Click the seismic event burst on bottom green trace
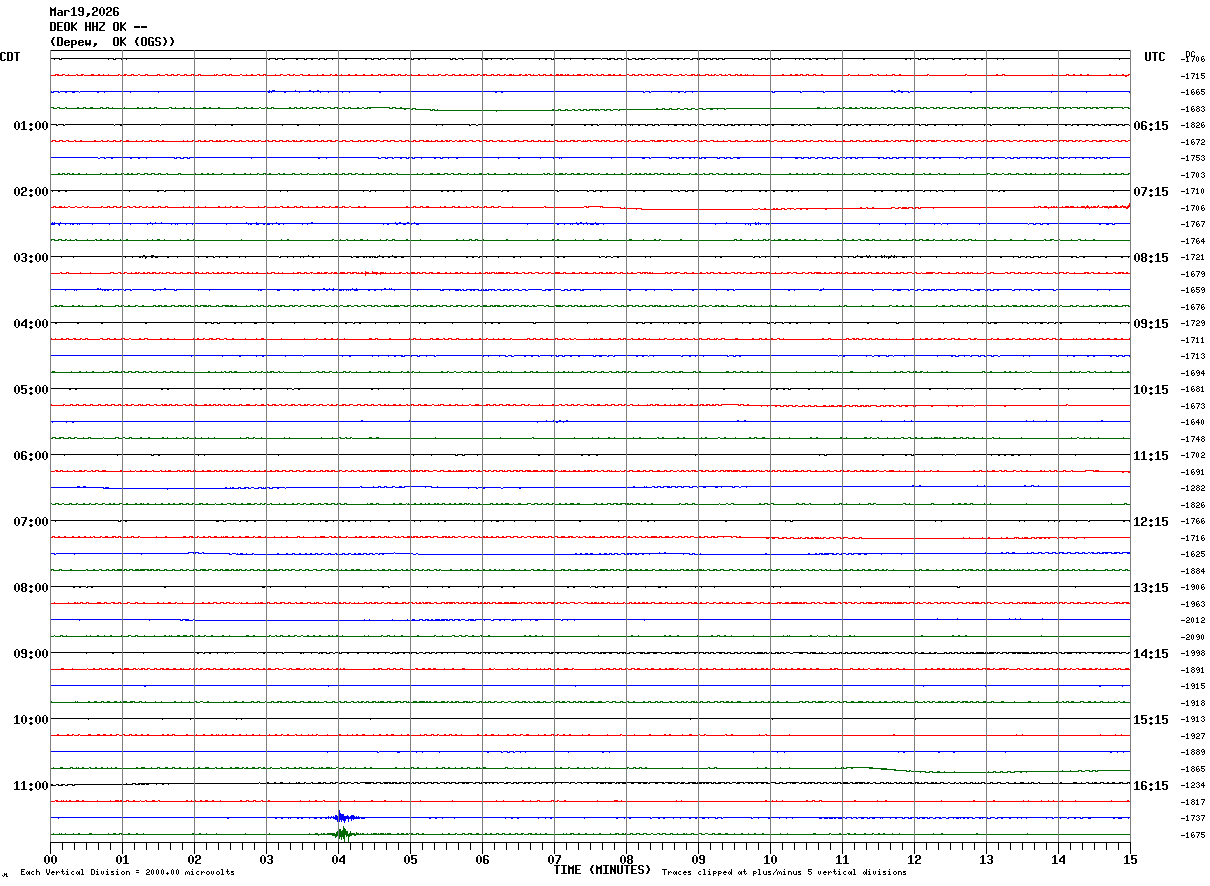Image resolution: width=1210 pixels, height=886 pixels. [x=342, y=833]
